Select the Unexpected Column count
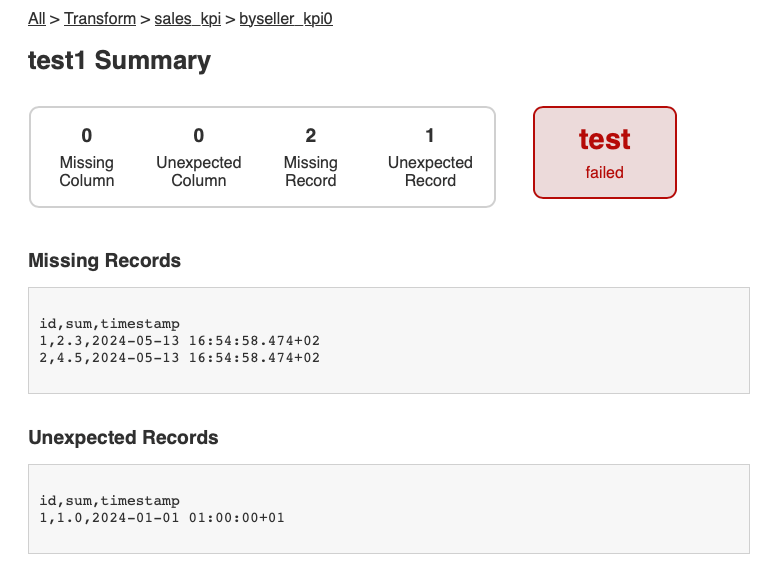Screen dimensions: 783x576 (x=199, y=136)
